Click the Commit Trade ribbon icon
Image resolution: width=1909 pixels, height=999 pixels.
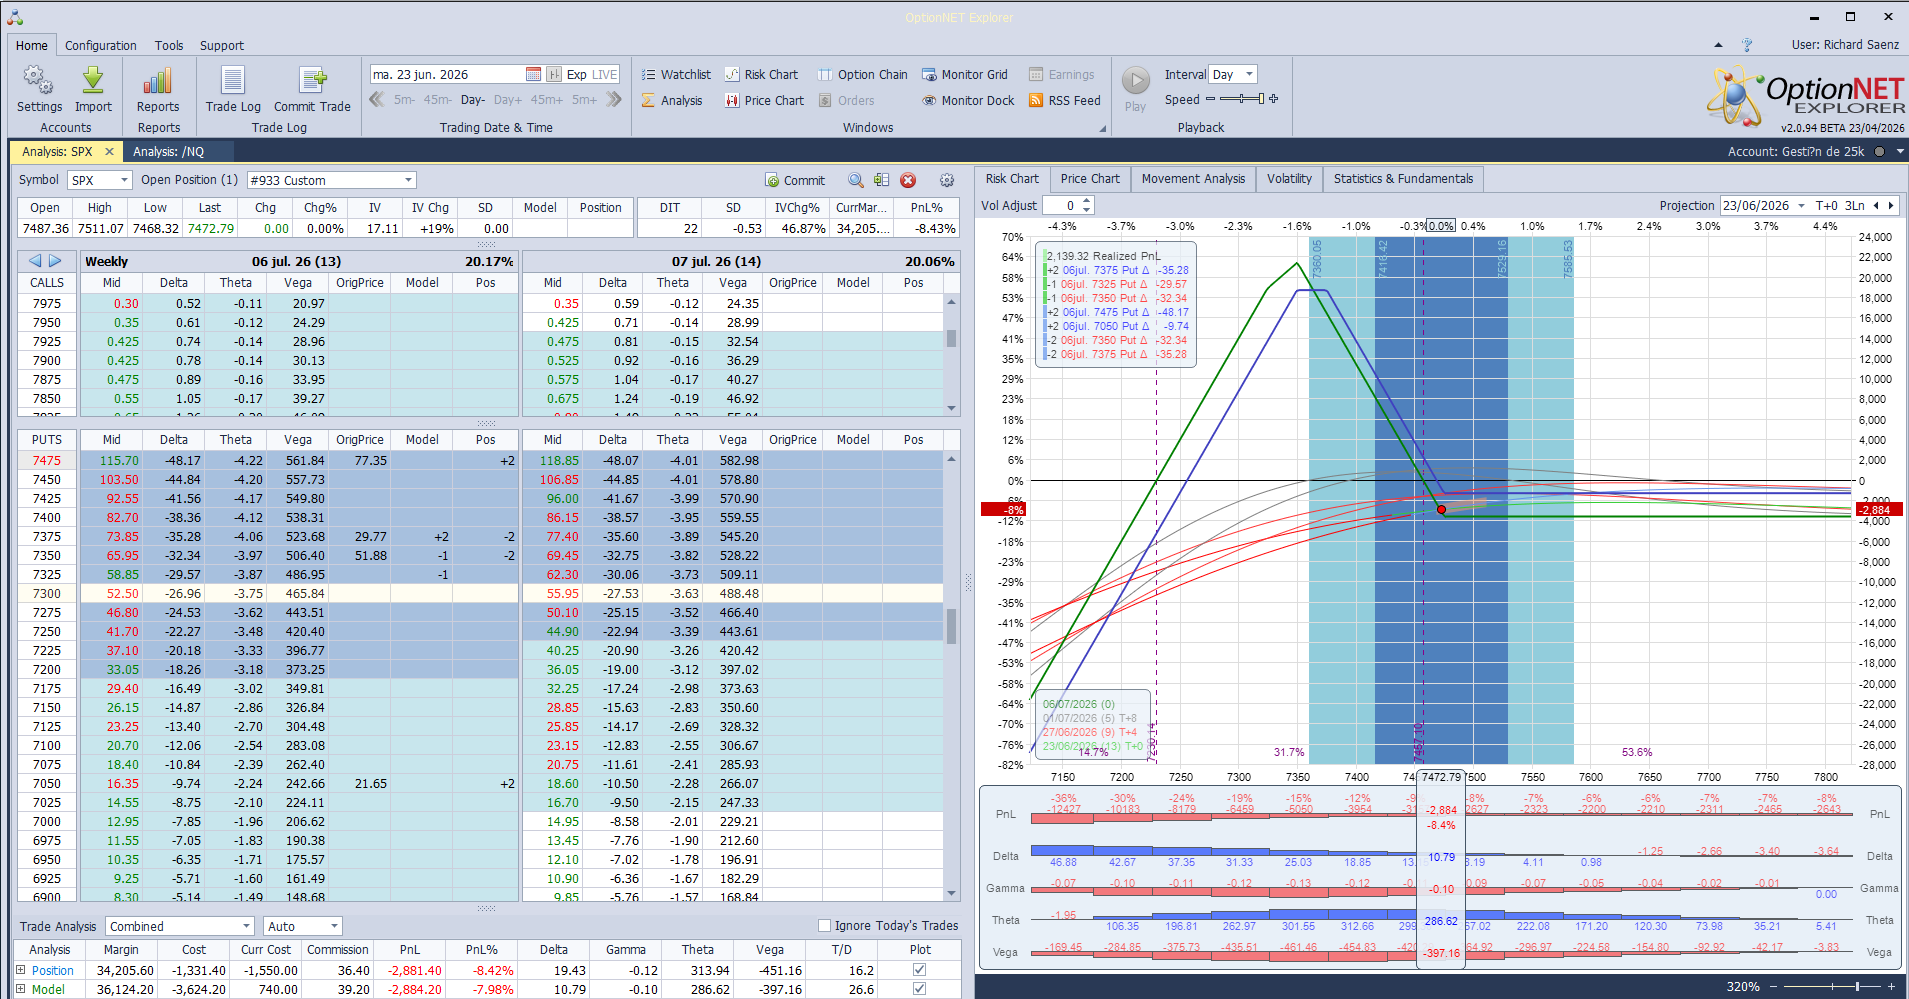click(x=312, y=81)
